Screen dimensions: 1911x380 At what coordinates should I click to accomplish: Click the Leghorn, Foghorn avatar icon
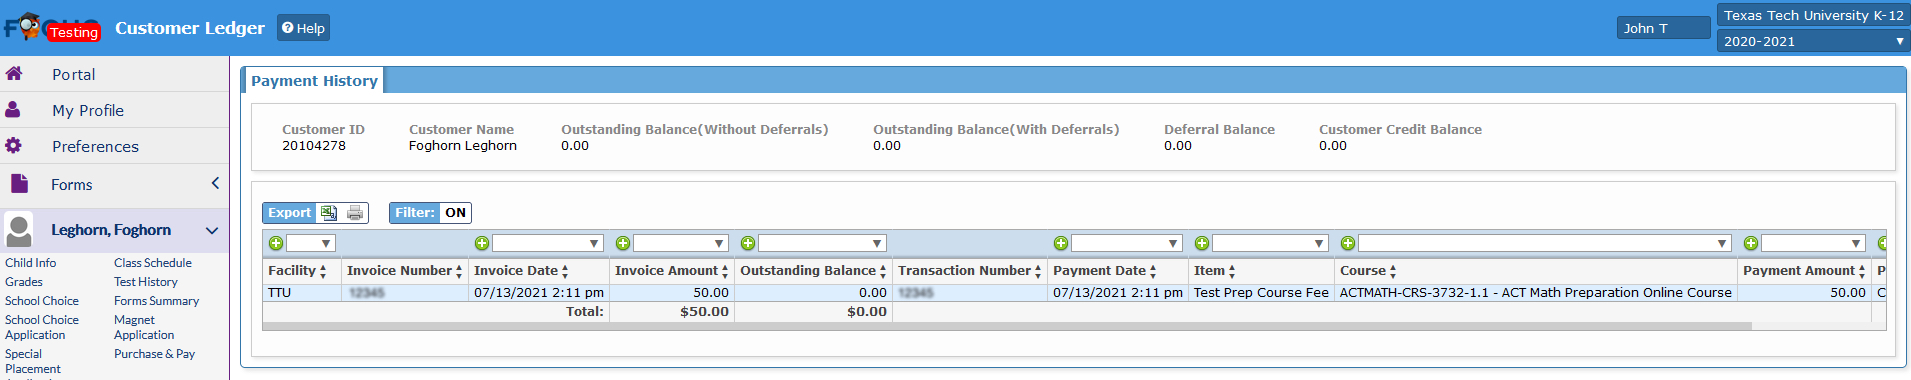19,230
